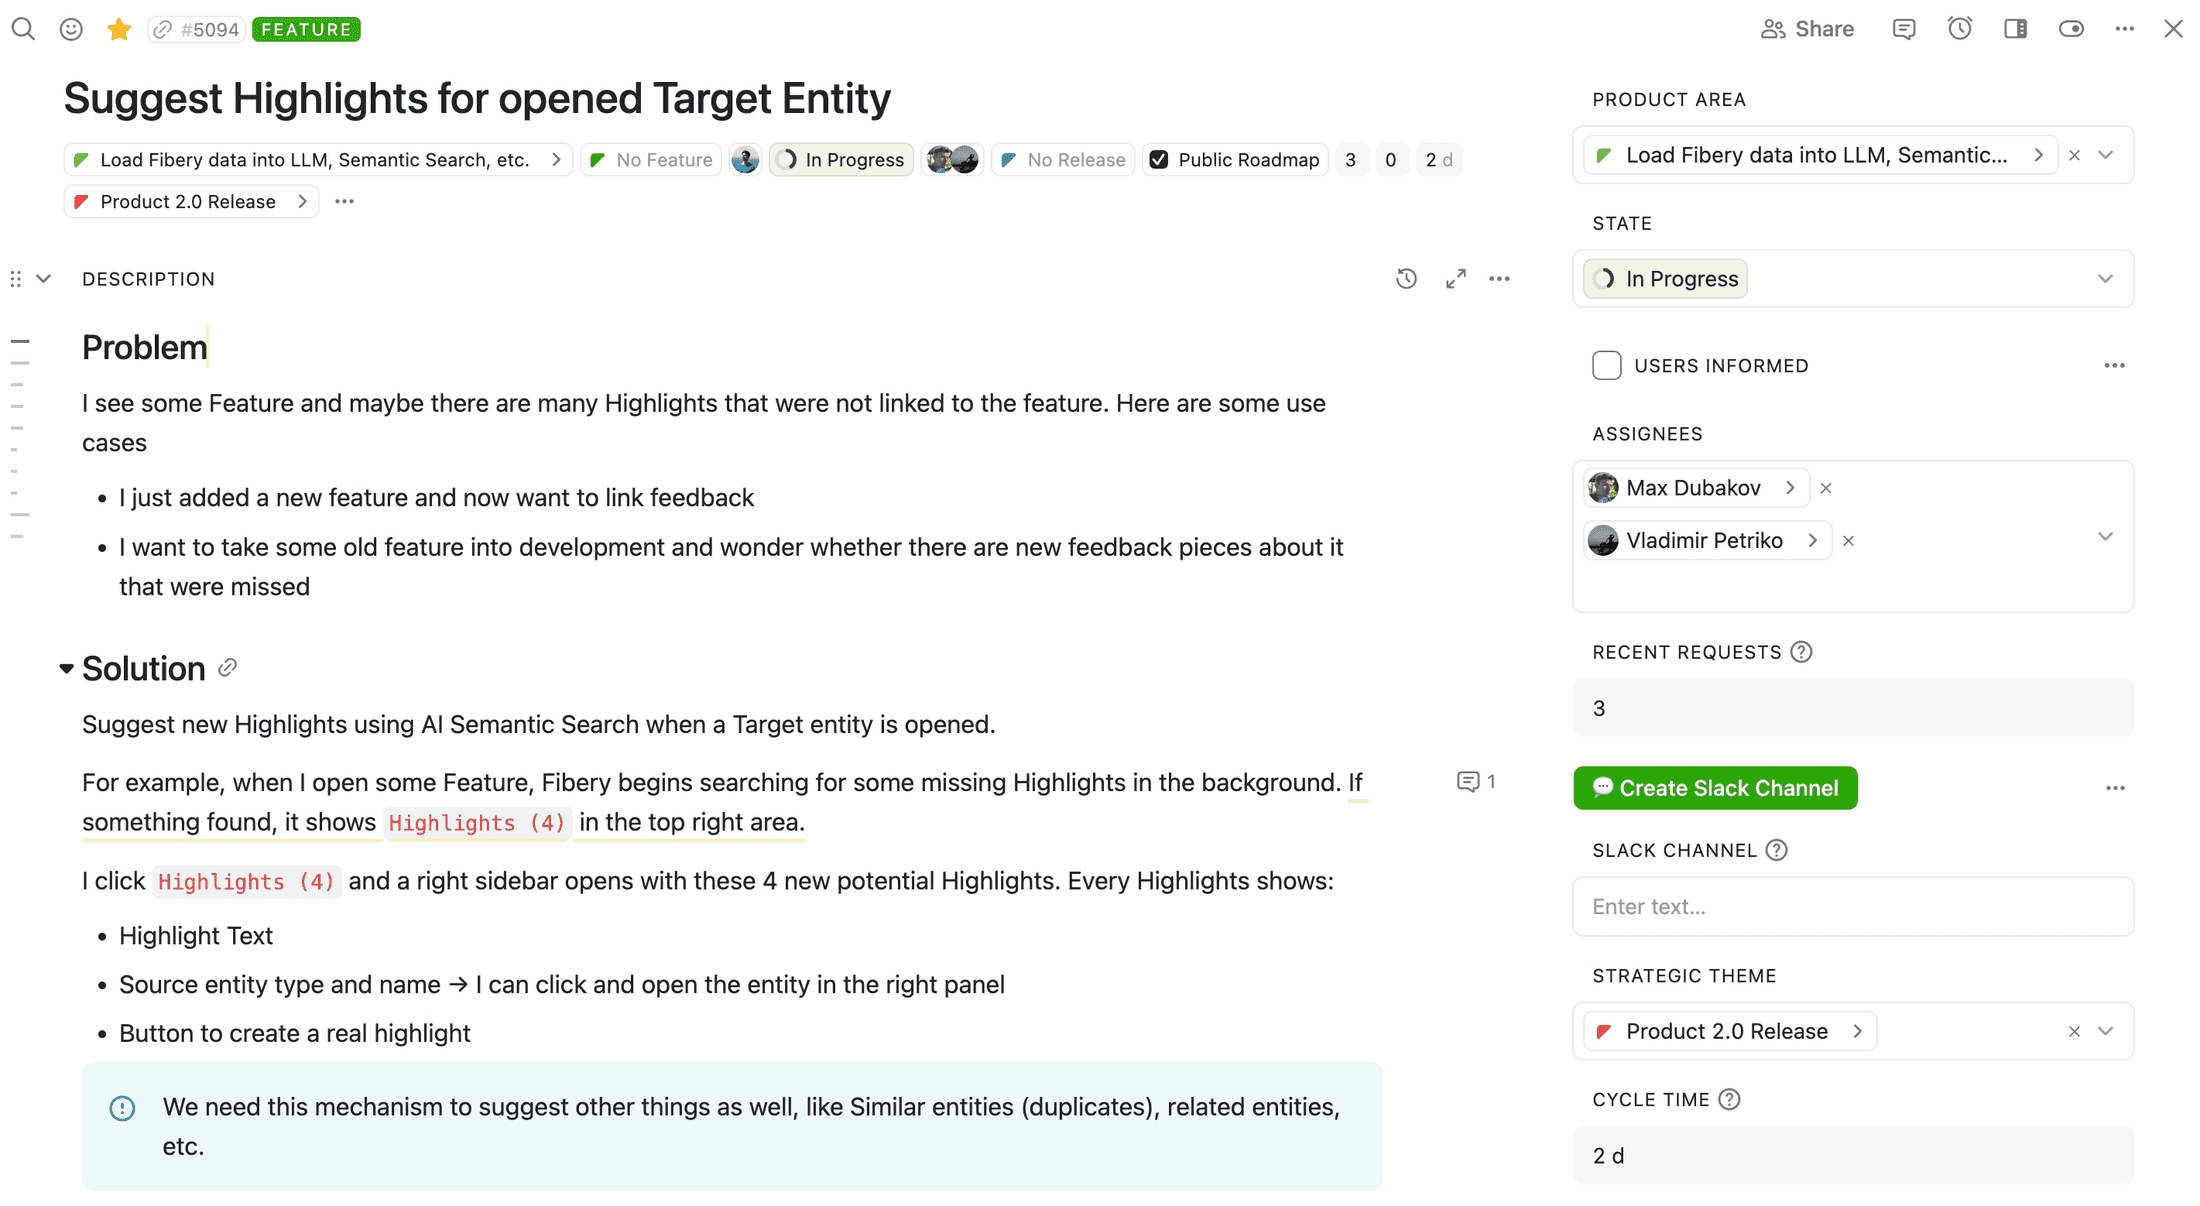Open the State dropdown
This screenshot has height=1206, width=2200.
(x=2106, y=279)
